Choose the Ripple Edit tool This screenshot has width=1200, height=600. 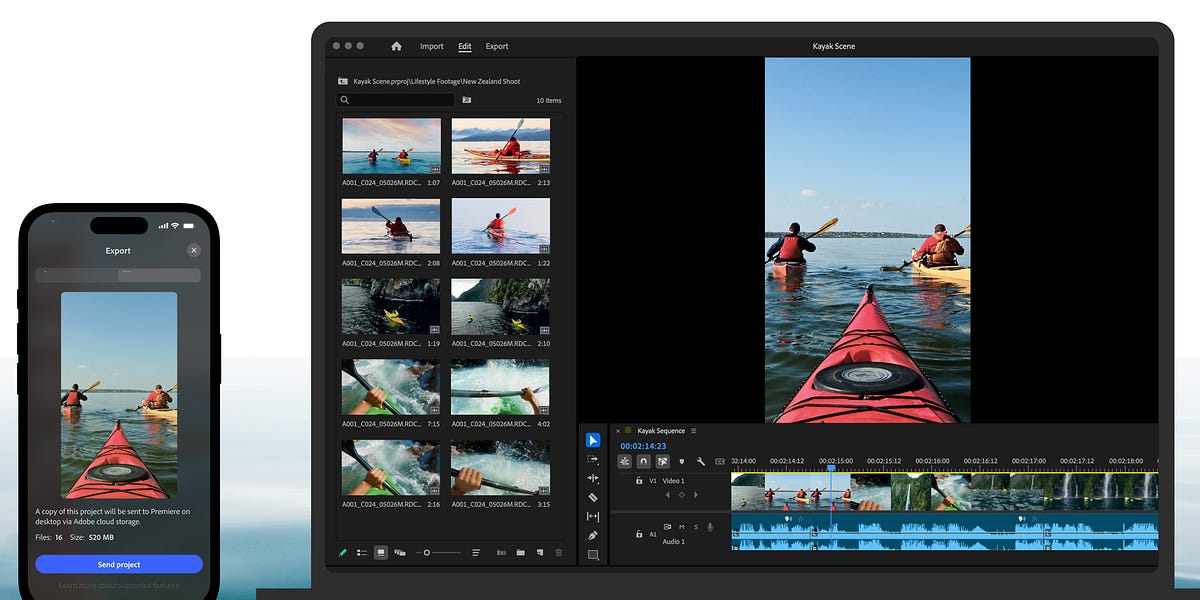pos(593,478)
